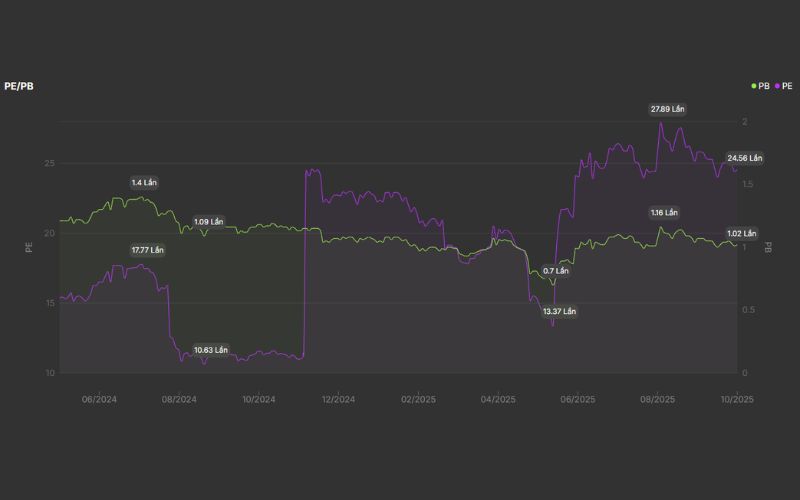Click the 12/2024 x-axis tick

pos(338,399)
